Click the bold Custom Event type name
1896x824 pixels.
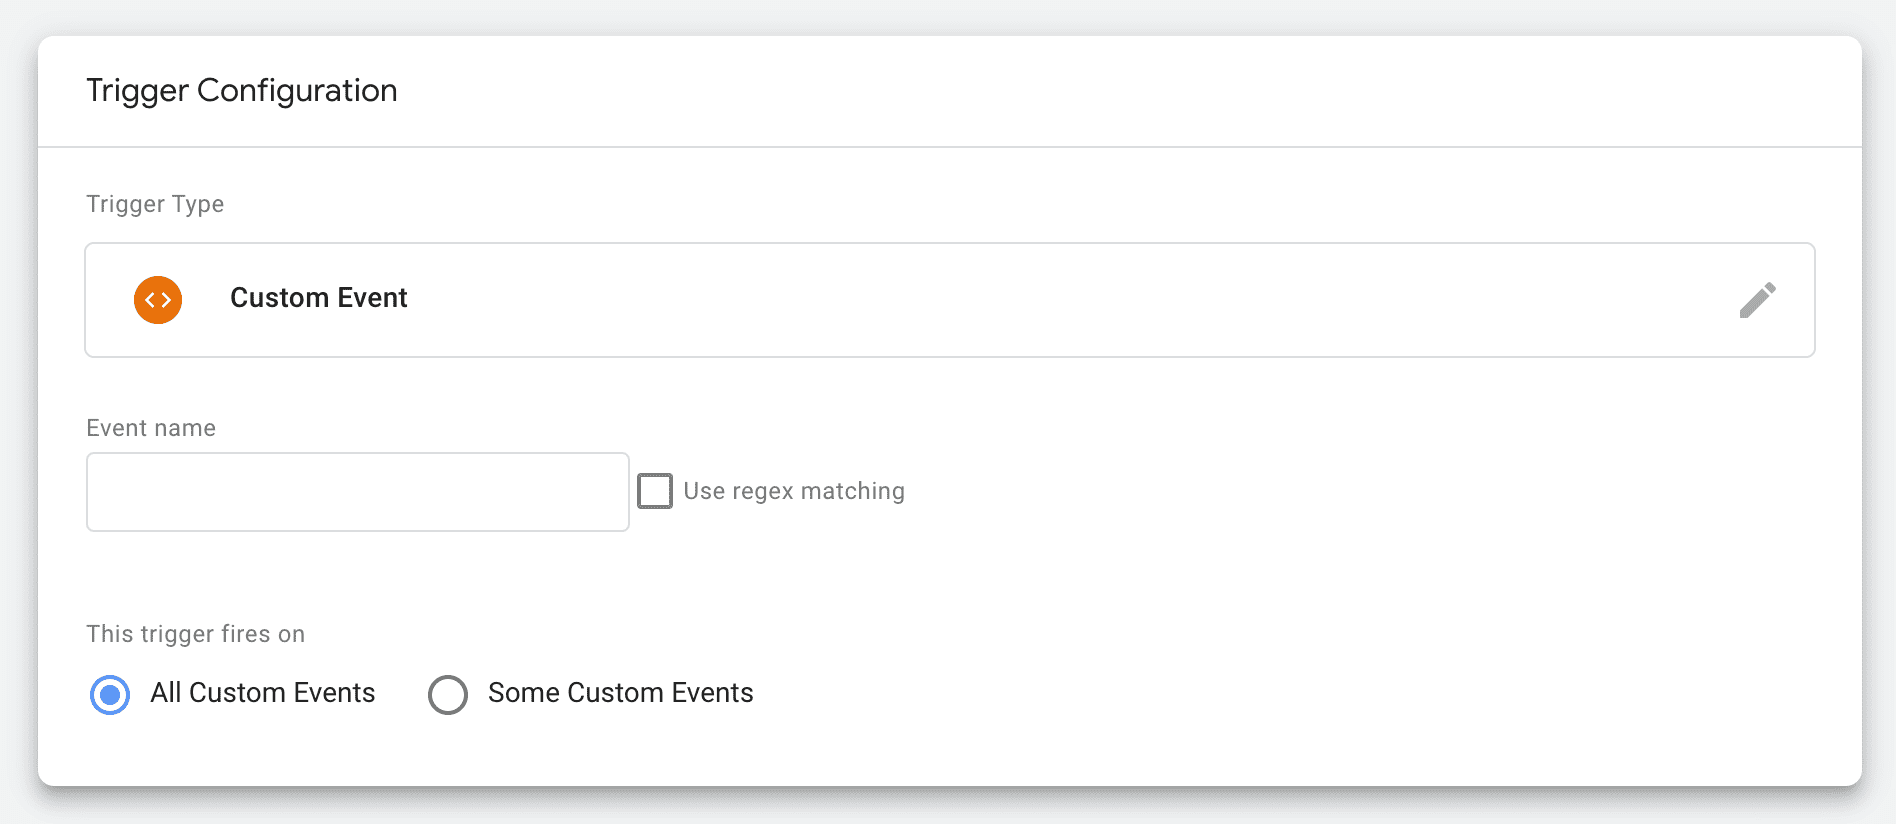[x=318, y=298]
